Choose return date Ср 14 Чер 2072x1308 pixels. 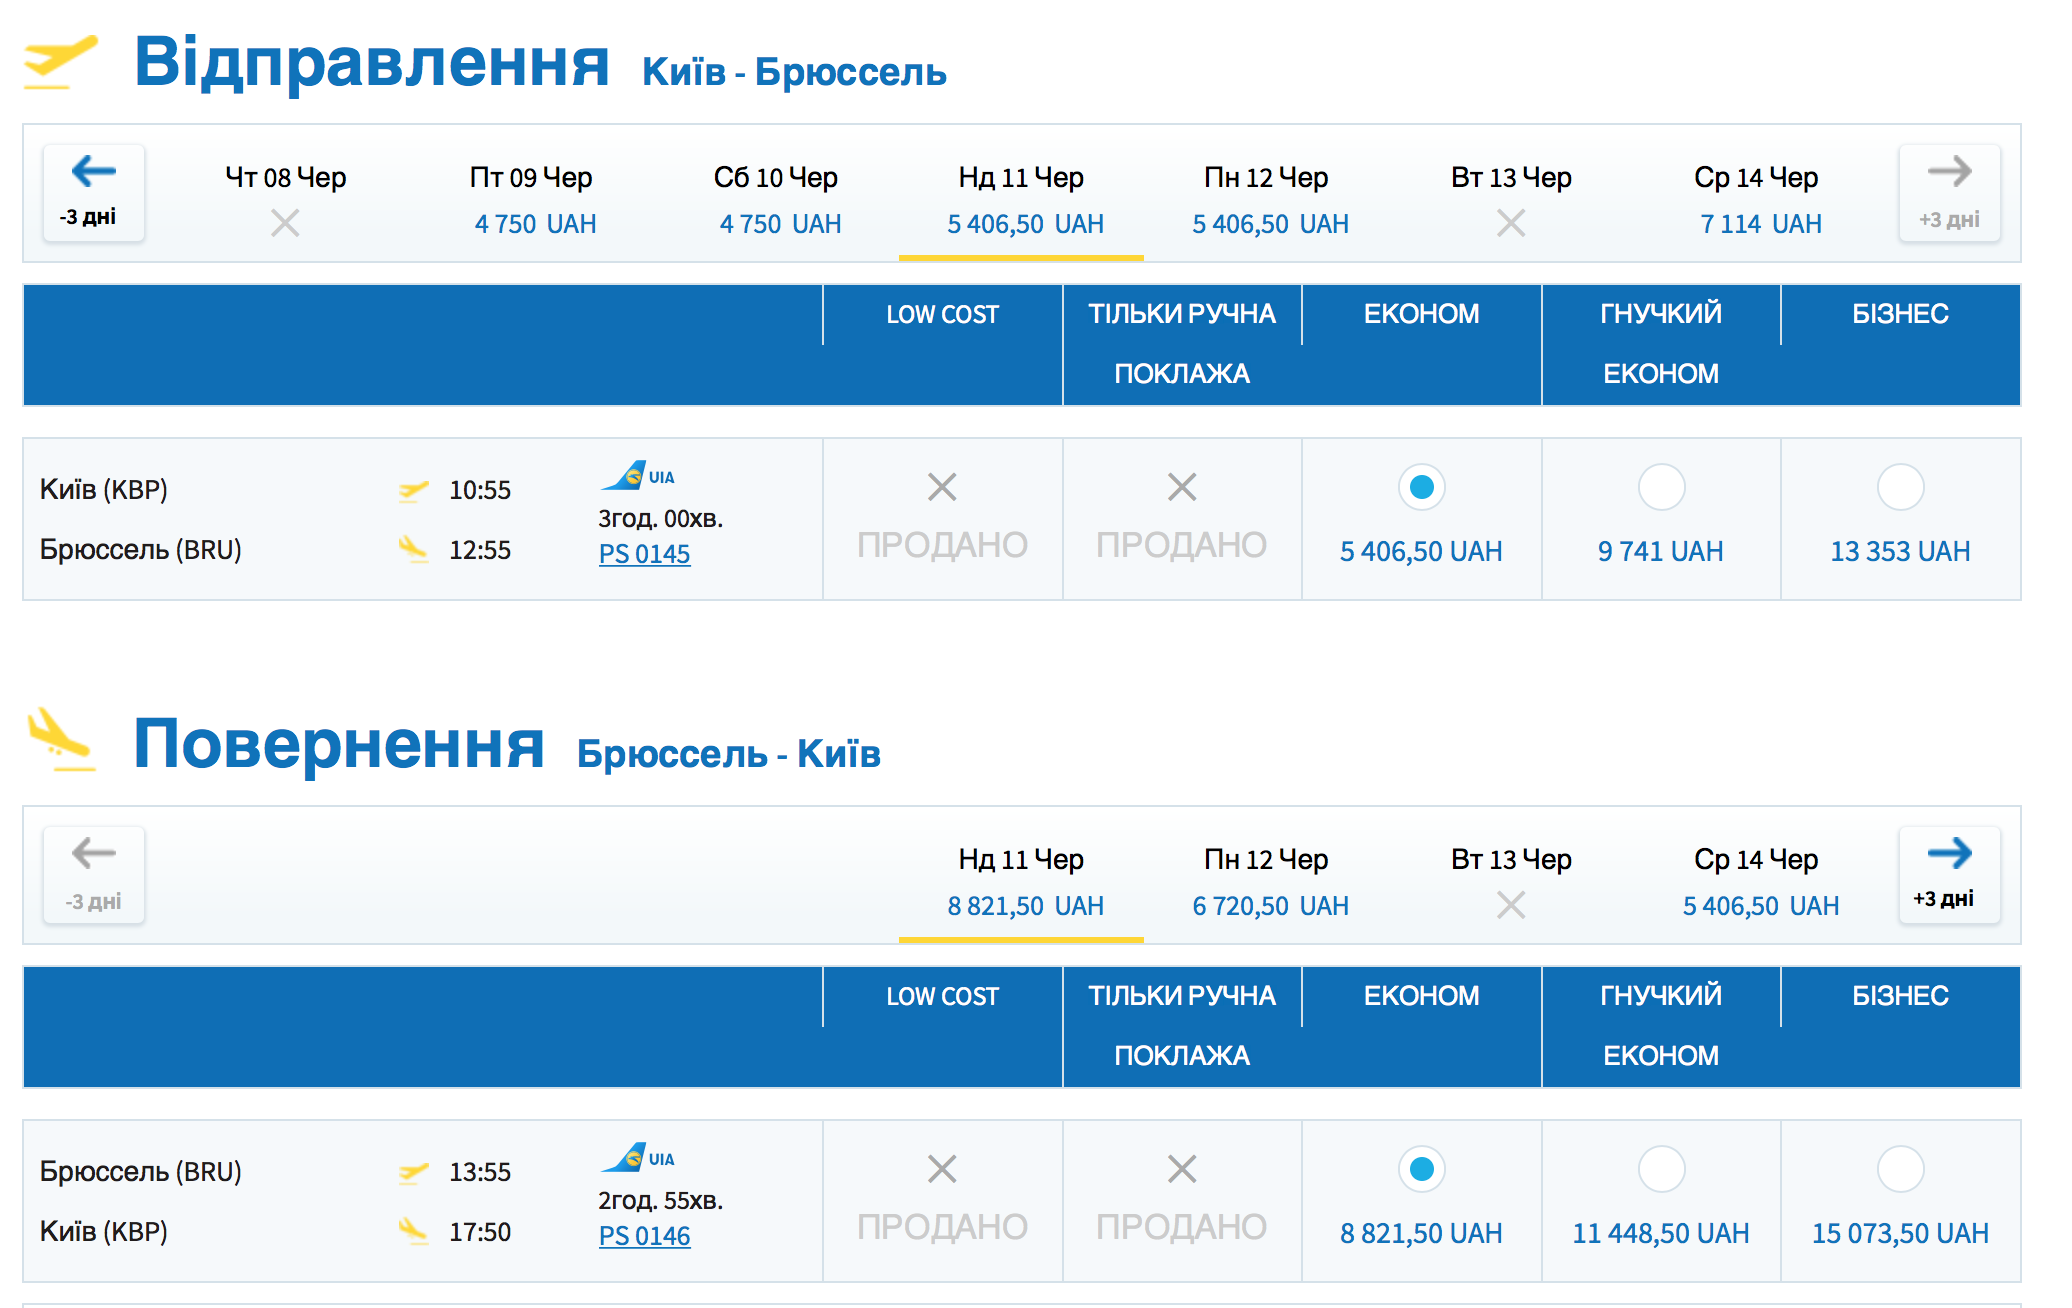coord(1757,882)
